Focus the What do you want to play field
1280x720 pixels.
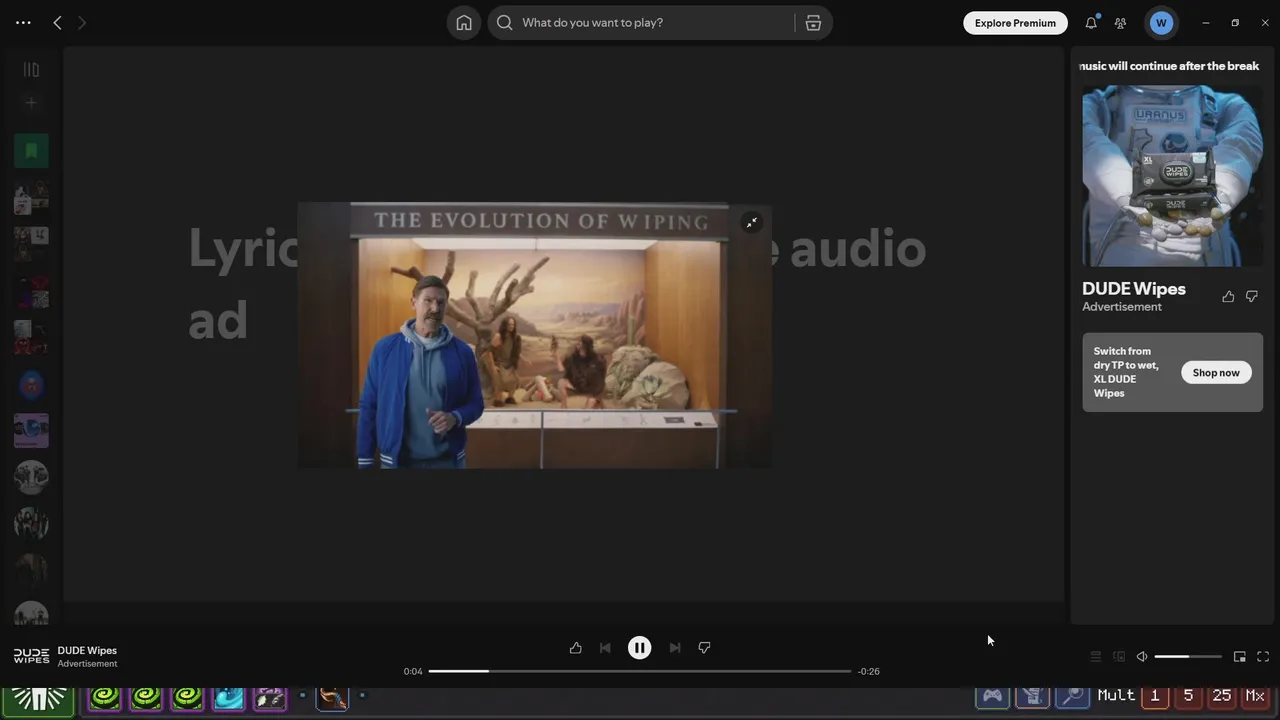(640, 23)
